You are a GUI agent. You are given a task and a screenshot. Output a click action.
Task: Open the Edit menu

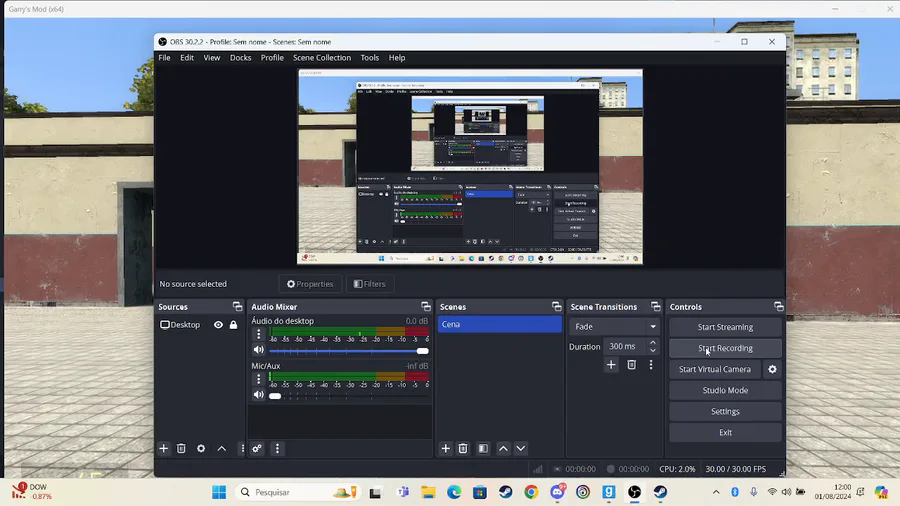pos(187,58)
